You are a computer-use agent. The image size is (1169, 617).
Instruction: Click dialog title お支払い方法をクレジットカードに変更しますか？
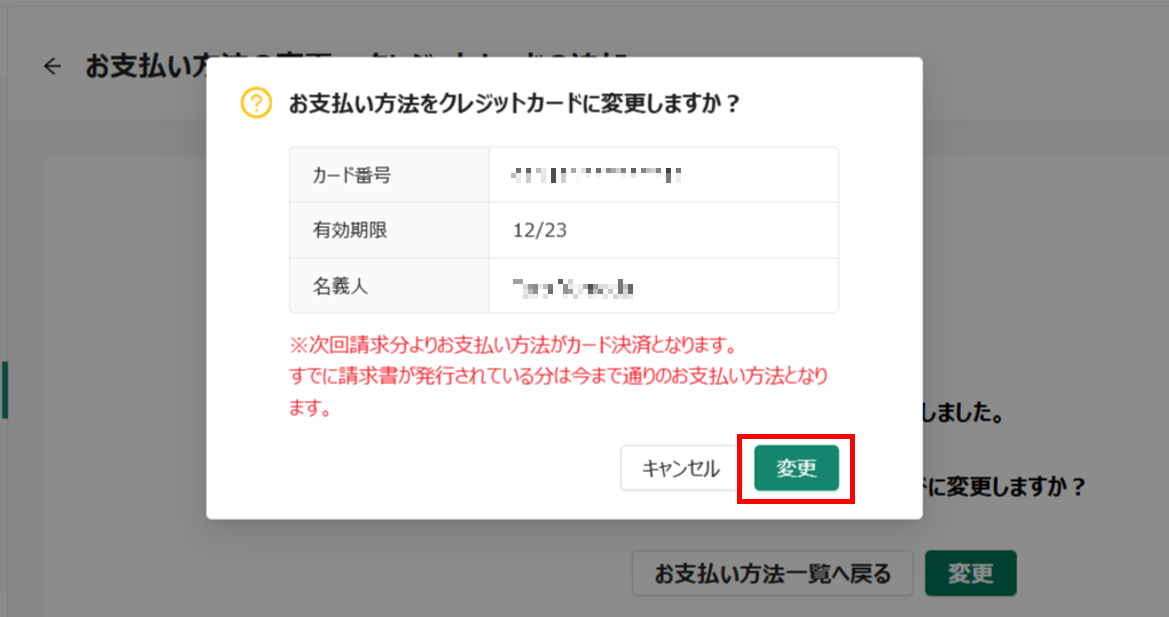pos(514,103)
